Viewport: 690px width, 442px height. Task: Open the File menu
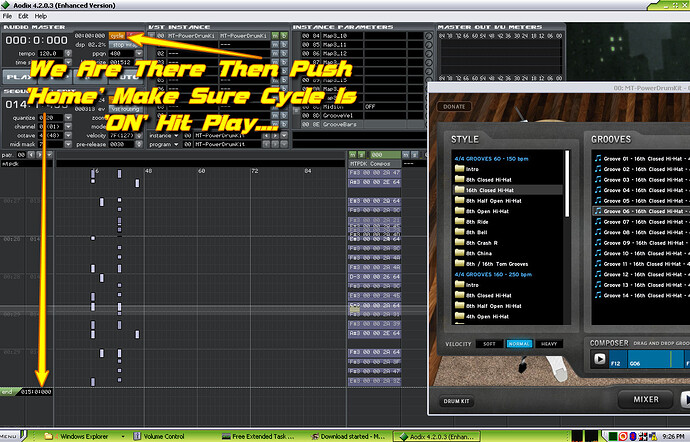pos(9,17)
